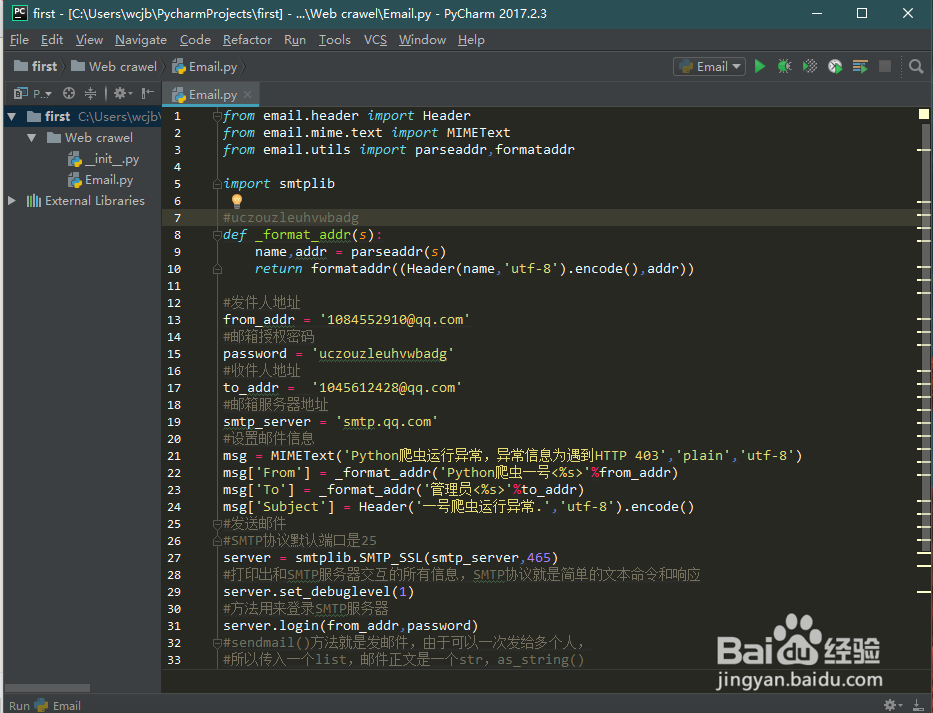The height and width of the screenshot is (713, 933).
Task: Click the Email Python icon in Run tab
Action: point(42,705)
